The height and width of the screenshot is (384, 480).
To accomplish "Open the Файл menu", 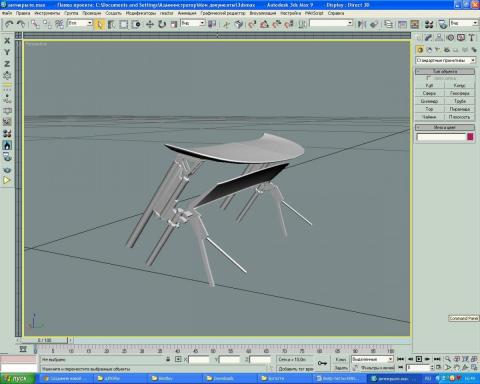I will (7, 13).
